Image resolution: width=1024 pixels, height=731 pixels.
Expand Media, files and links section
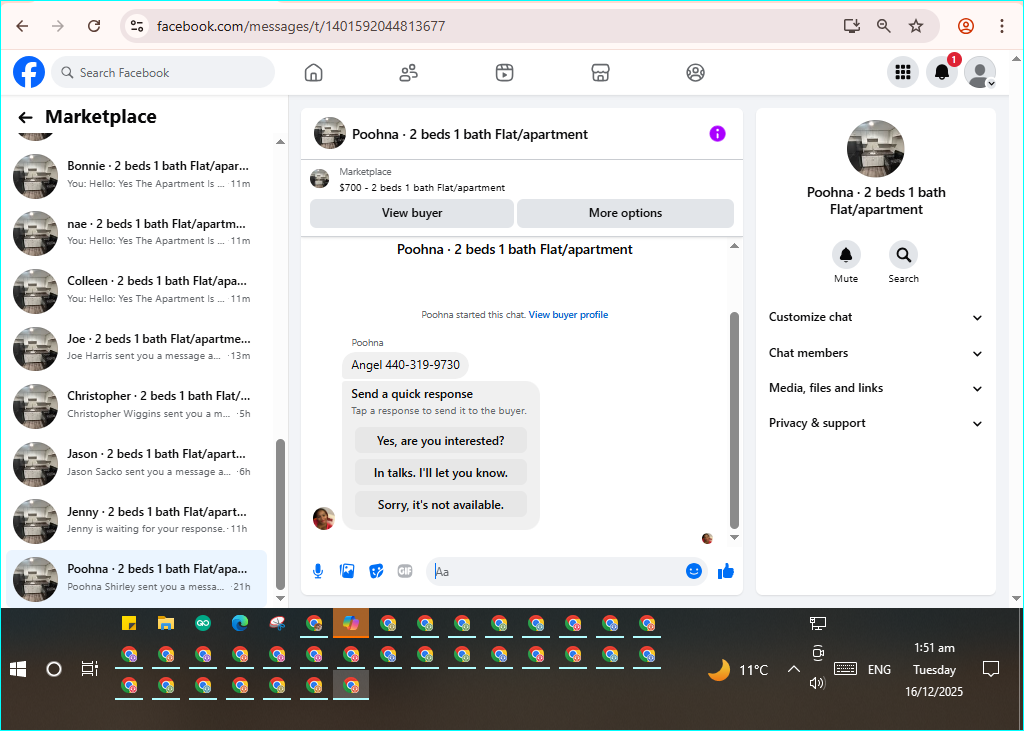coord(875,388)
